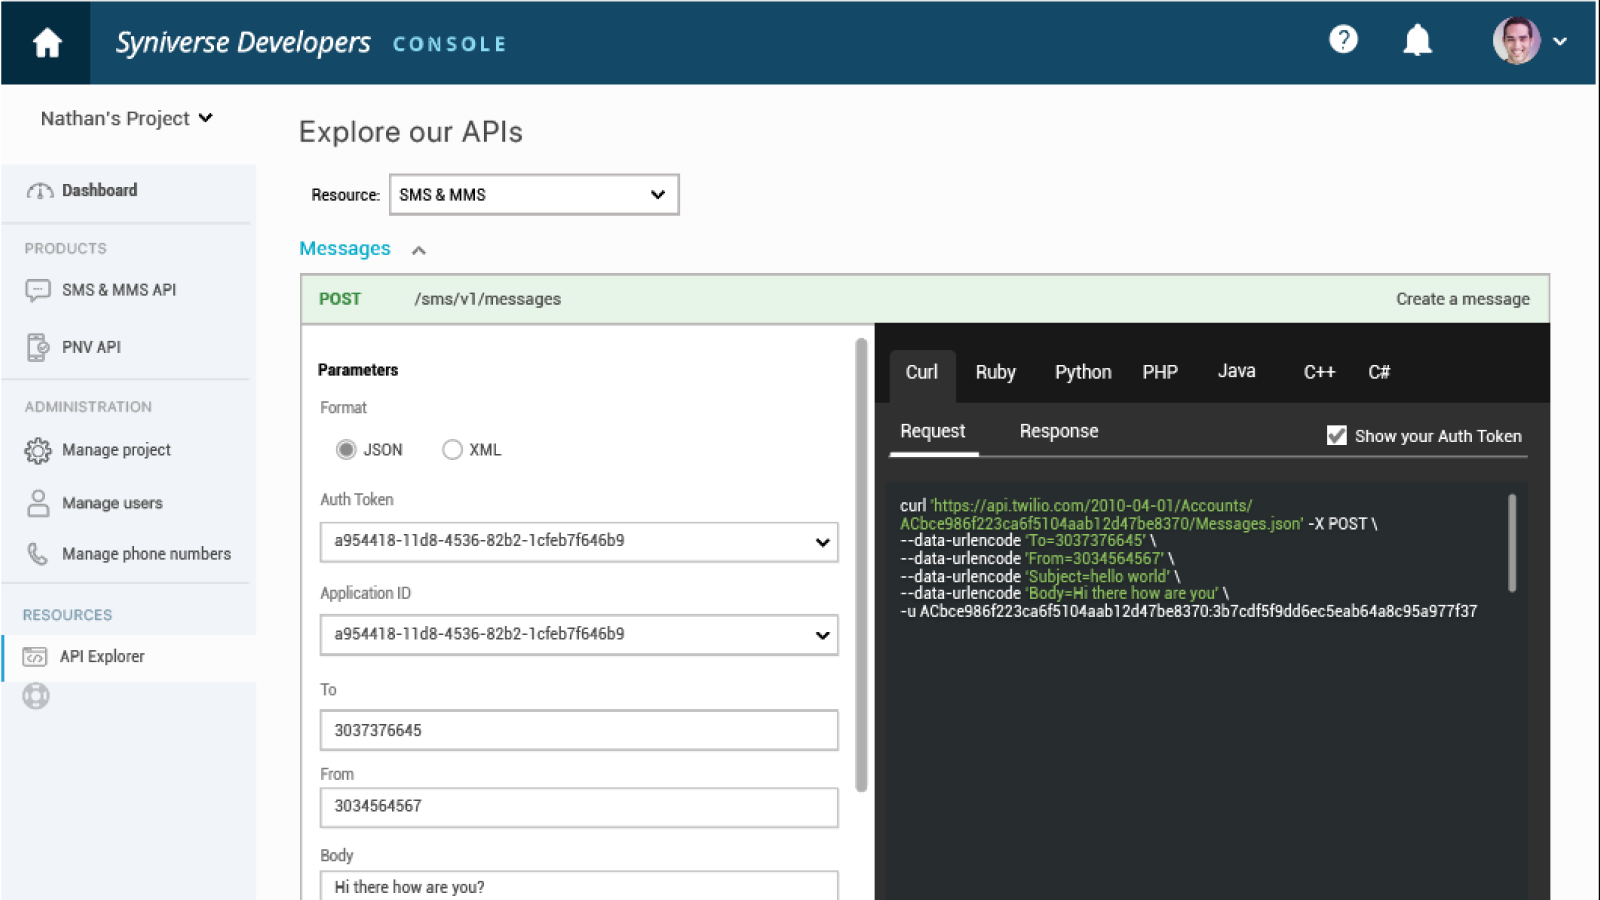Viewport: 1600px width, 900px height.
Task: Switch to the C# tab
Action: 1379,372
